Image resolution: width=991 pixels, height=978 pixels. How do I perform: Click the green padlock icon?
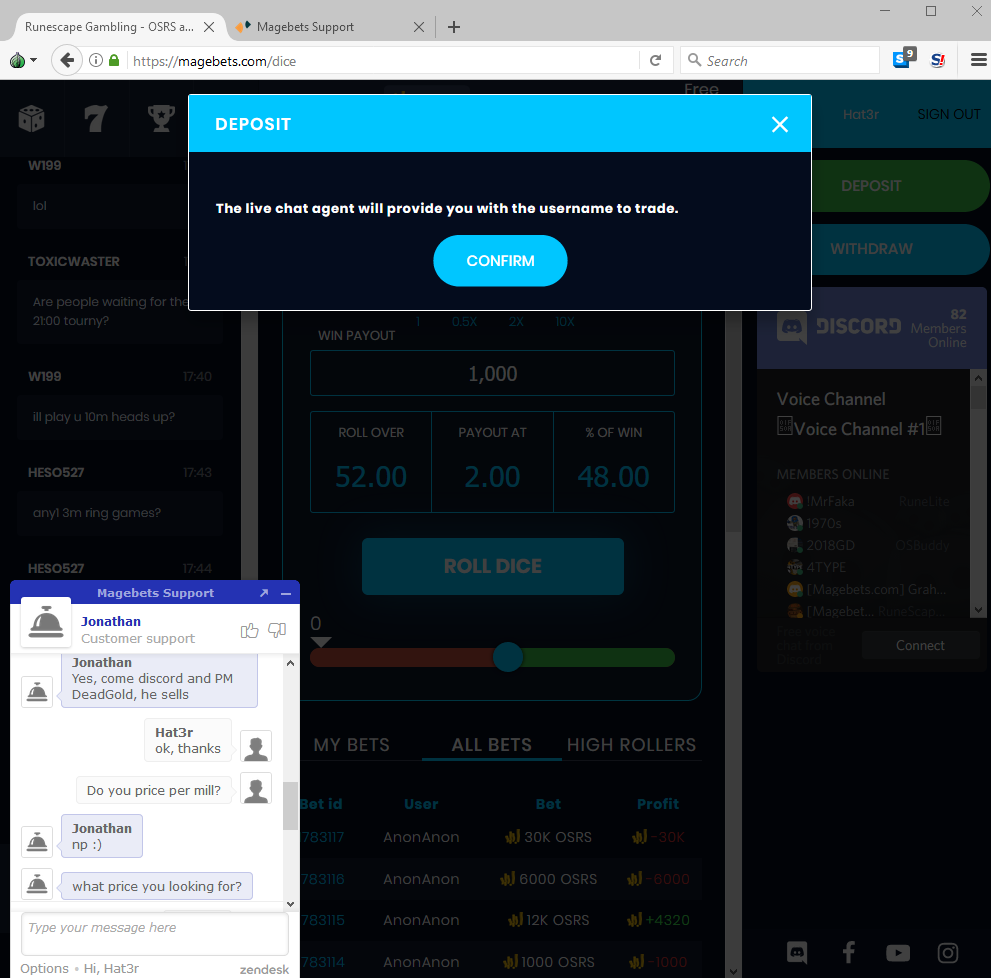click(x=114, y=61)
